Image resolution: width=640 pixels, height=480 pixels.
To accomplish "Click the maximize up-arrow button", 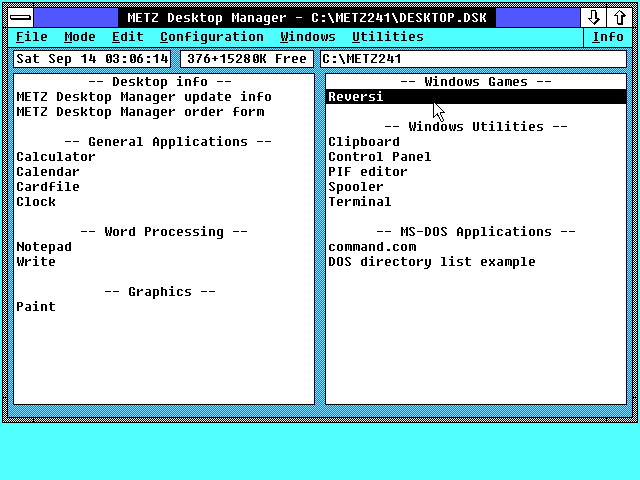I will tap(619, 18).
